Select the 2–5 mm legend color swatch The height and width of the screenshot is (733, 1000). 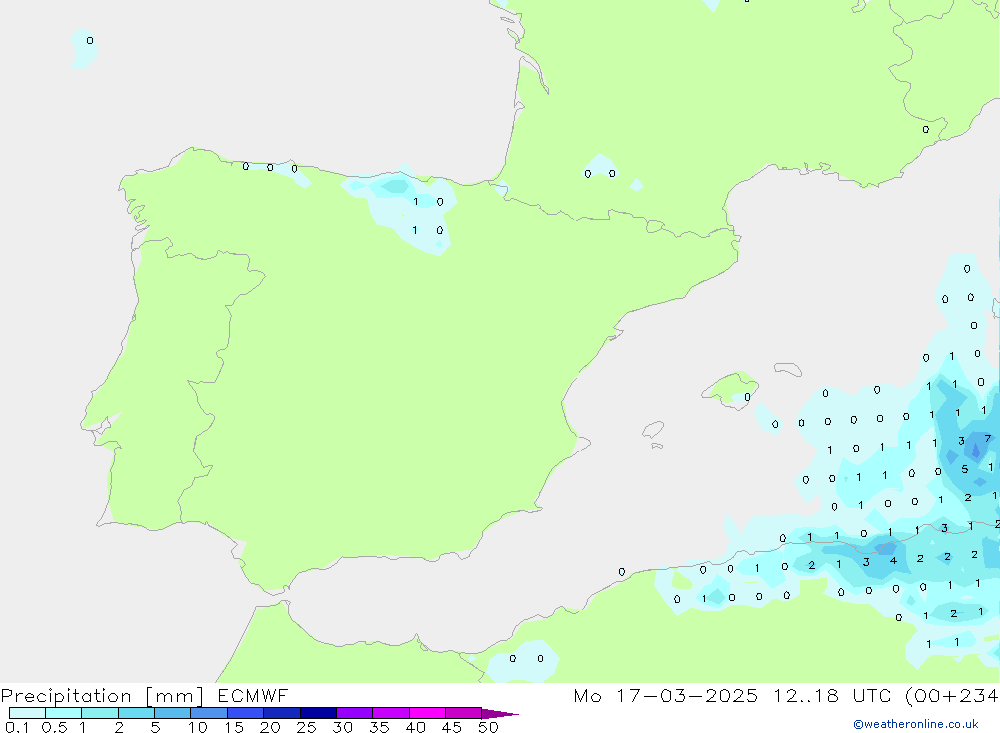point(136,713)
